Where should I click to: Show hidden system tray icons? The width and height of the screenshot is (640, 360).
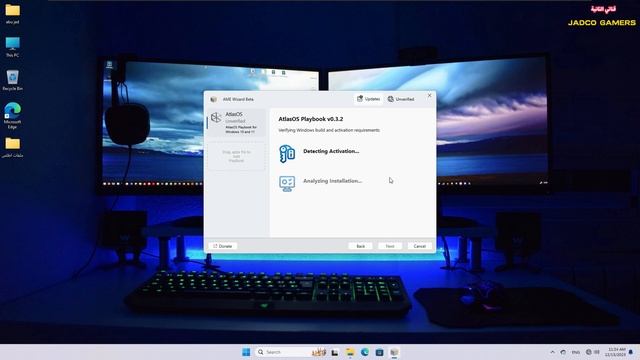552,352
